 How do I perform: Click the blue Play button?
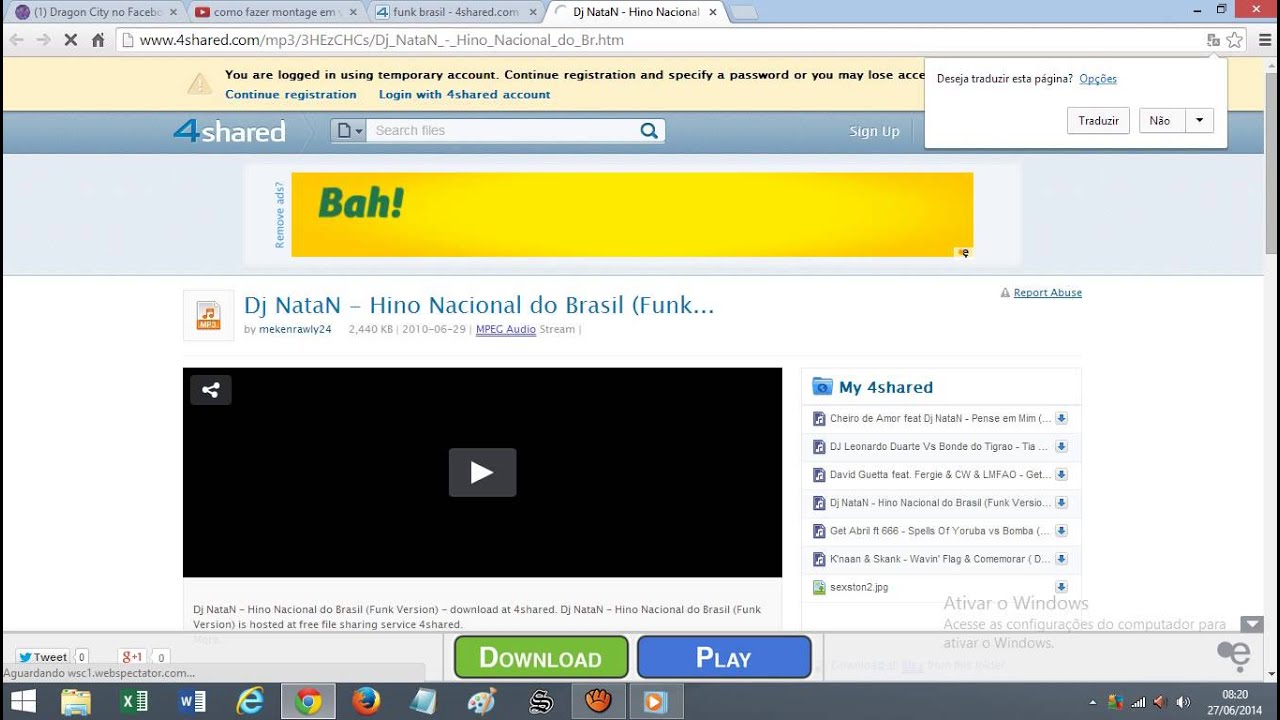pyautogui.click(x=724, y=657)
